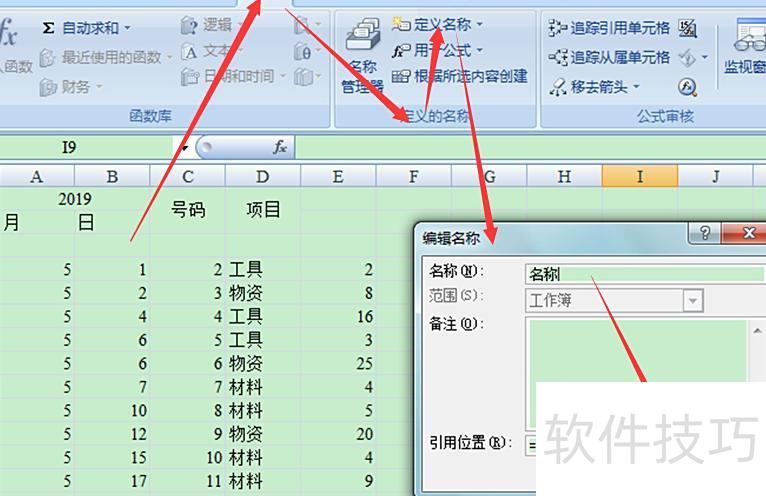Expand the Name Box dropdown arrow
Image resolution: width=766 pixels, height=496 pixels.
pyautogui.click(x=185, y=148)
